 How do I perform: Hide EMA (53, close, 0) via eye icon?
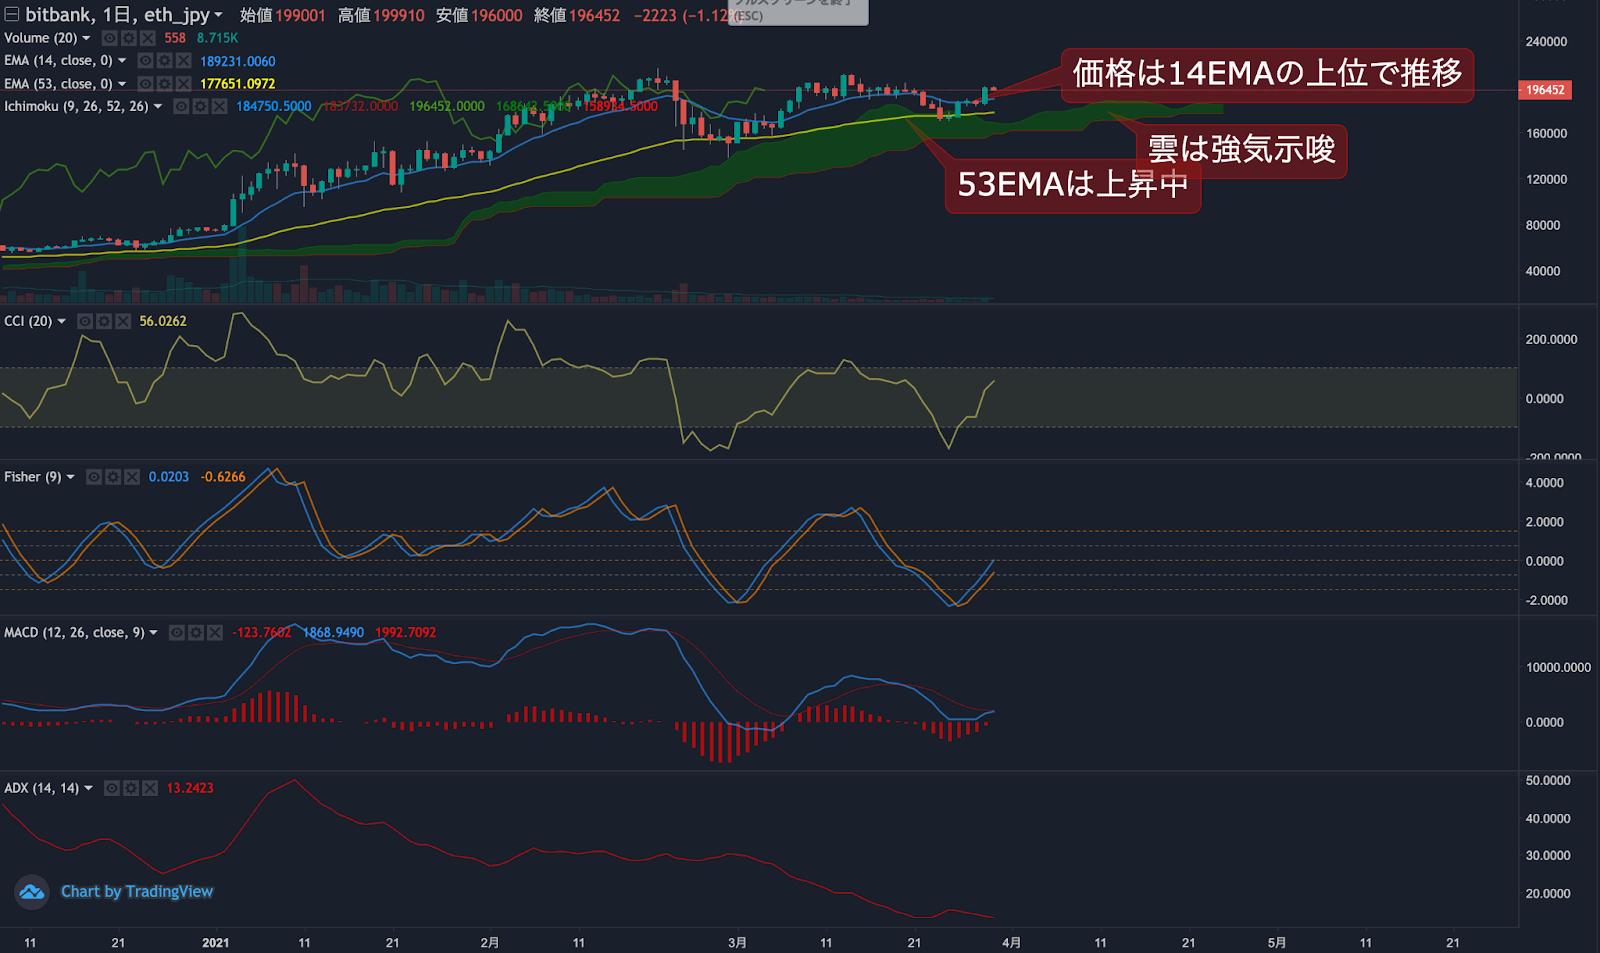coord(145,84)
